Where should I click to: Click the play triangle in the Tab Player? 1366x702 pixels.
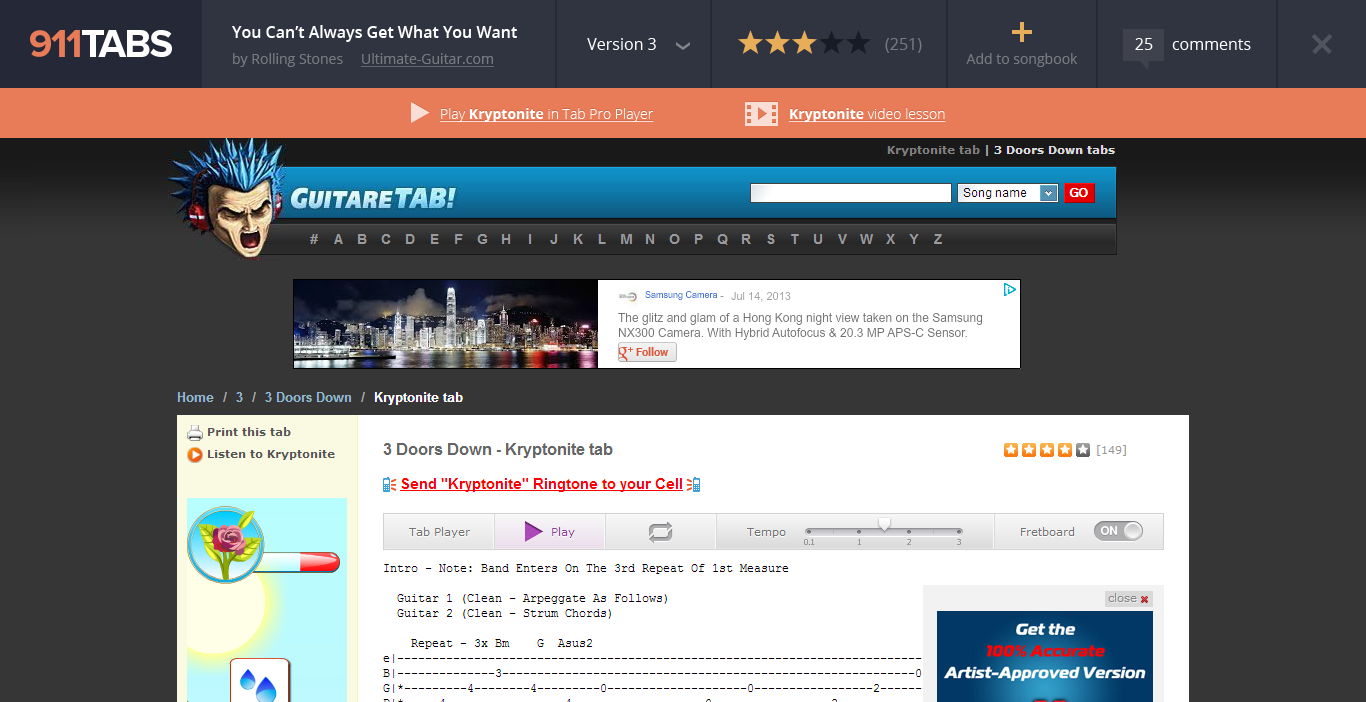534,532
